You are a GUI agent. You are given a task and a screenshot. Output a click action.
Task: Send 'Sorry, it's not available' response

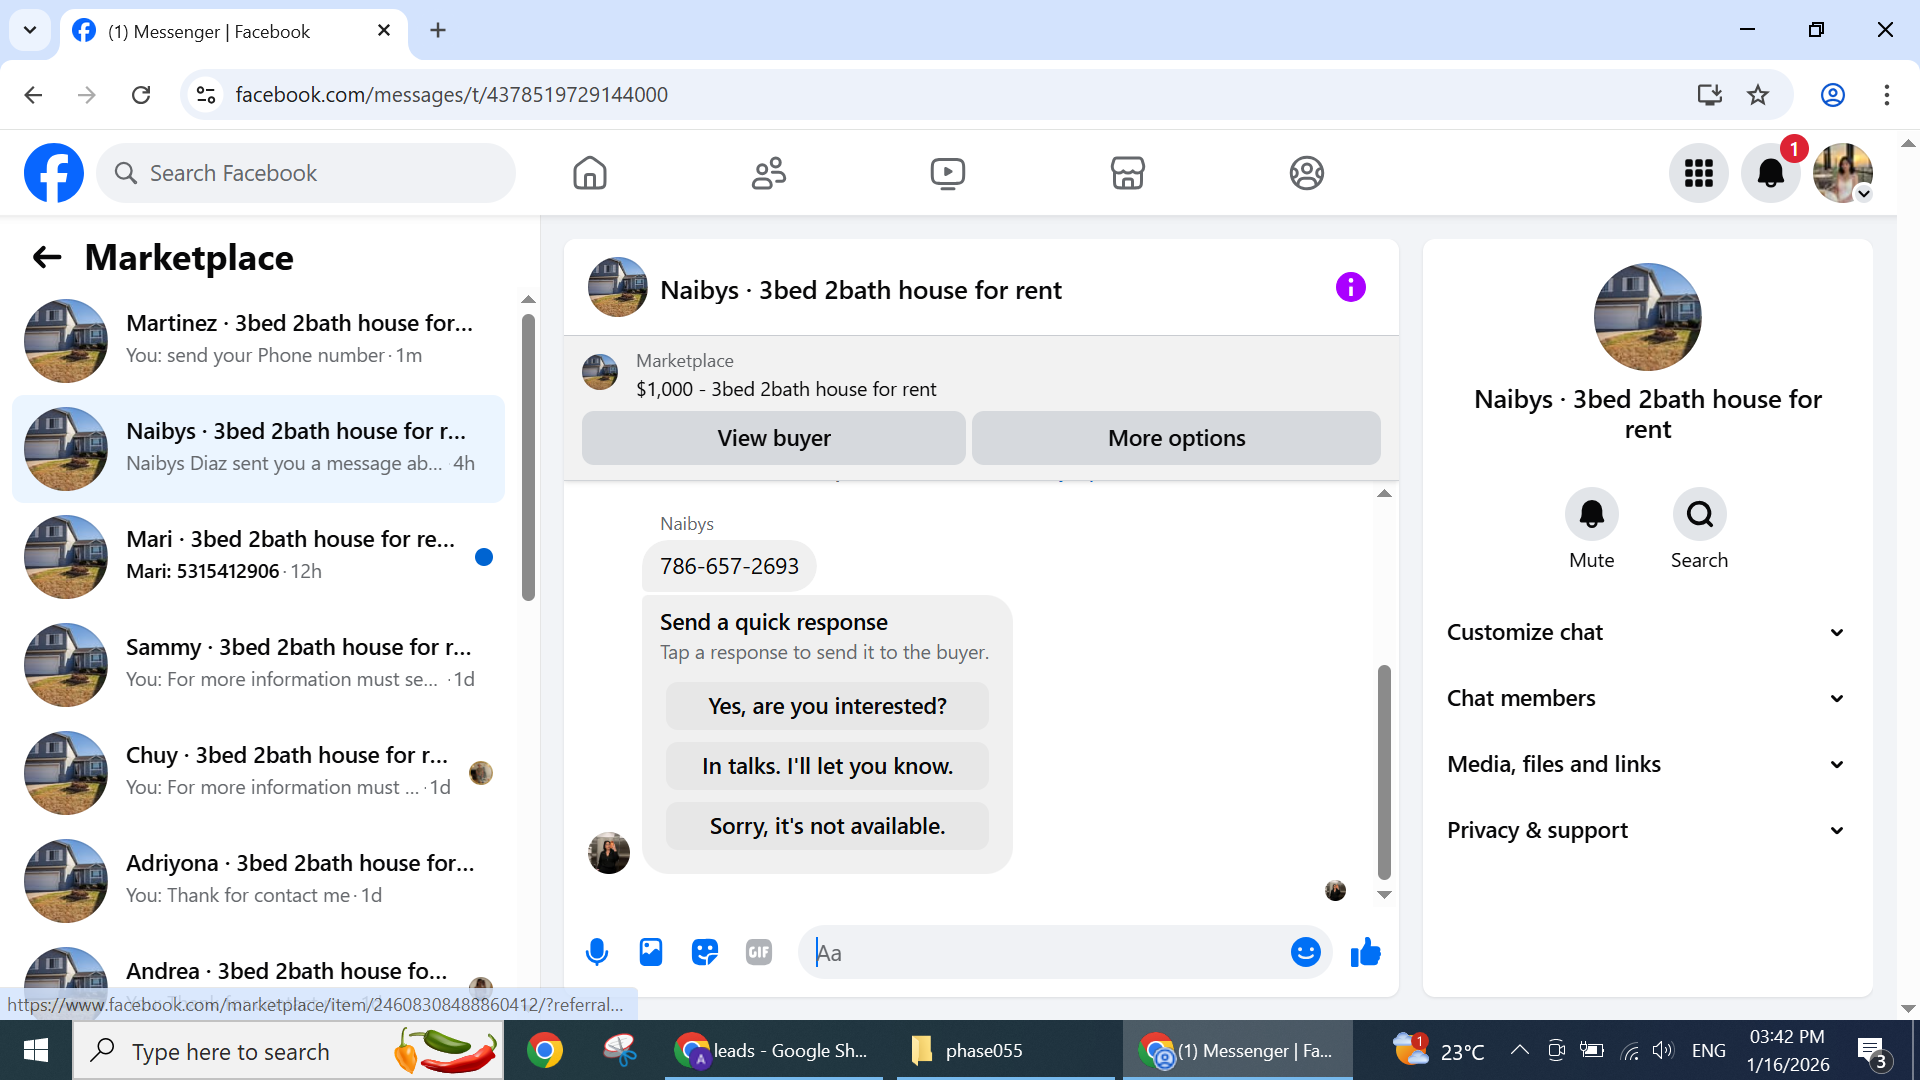pos(827,826)
